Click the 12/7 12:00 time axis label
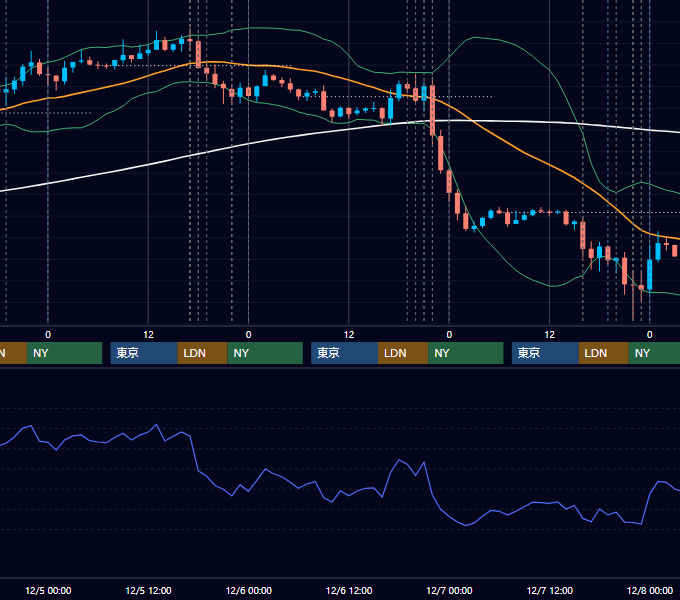Viewport: 680px width, 600px height. (x=549, y=590)
